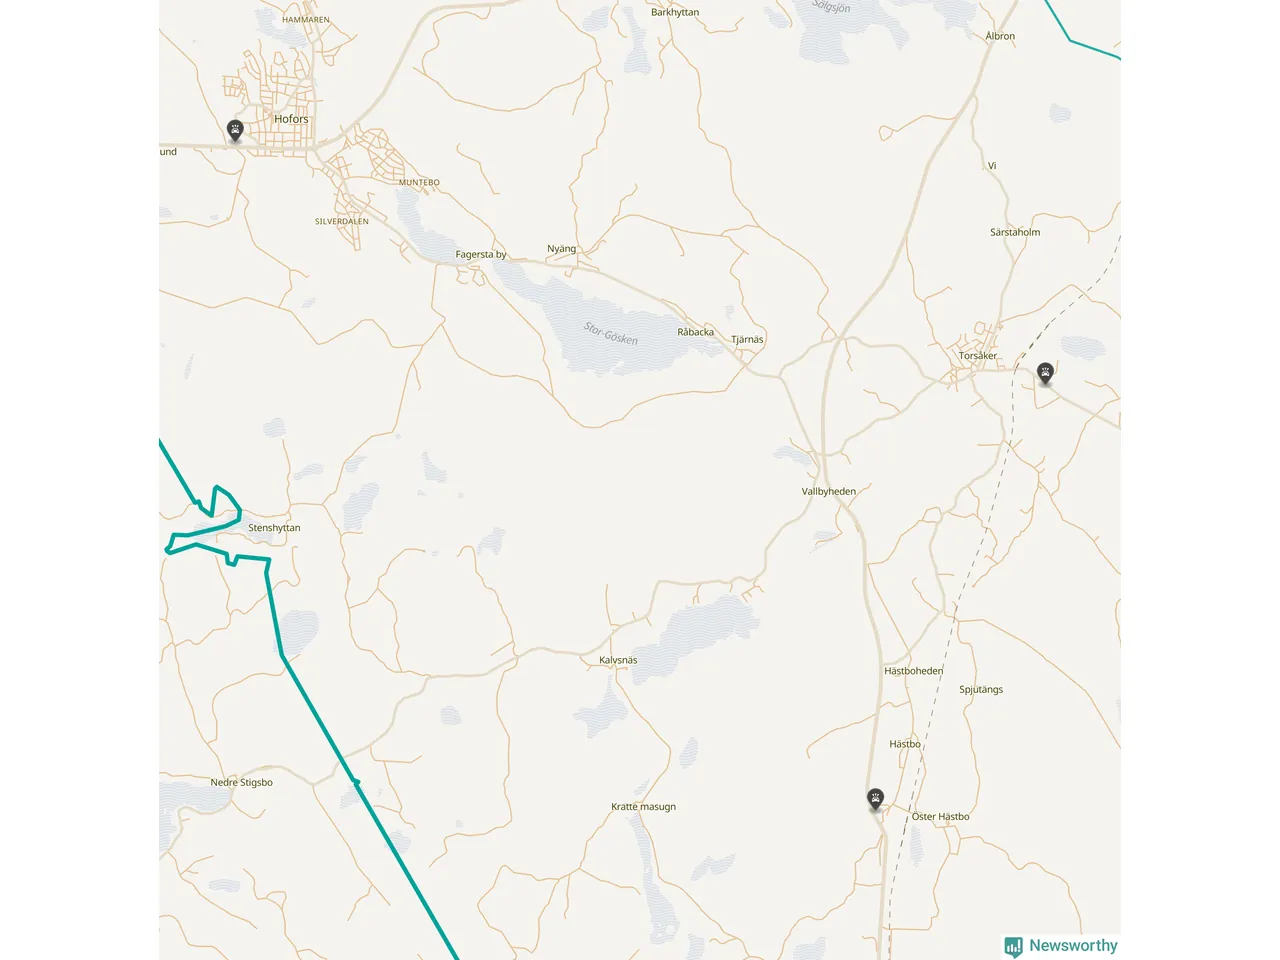Select the Barkhyttan label at top

(675, 13)
